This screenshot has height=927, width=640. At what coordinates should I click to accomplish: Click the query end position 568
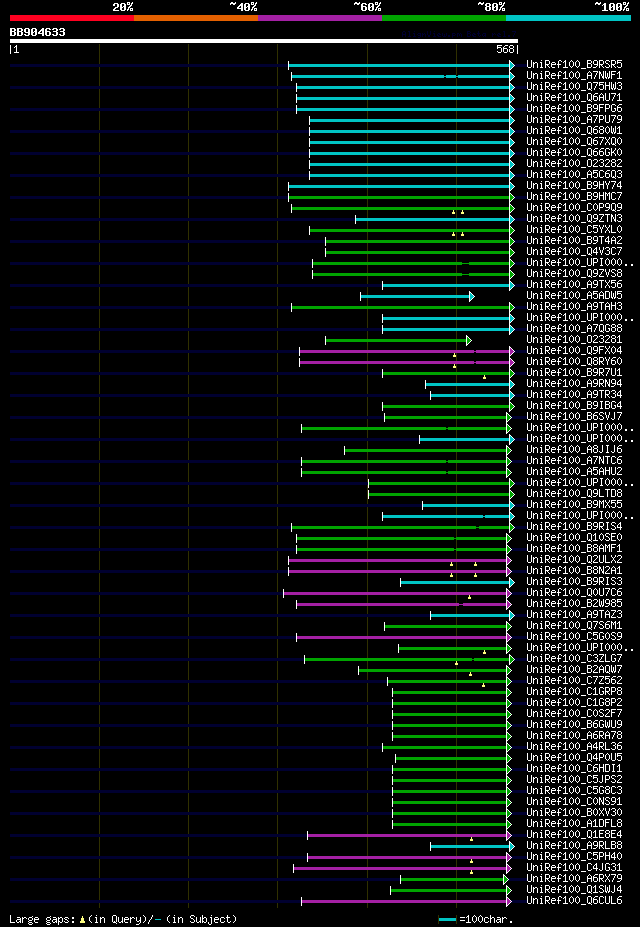coord(505,50)
